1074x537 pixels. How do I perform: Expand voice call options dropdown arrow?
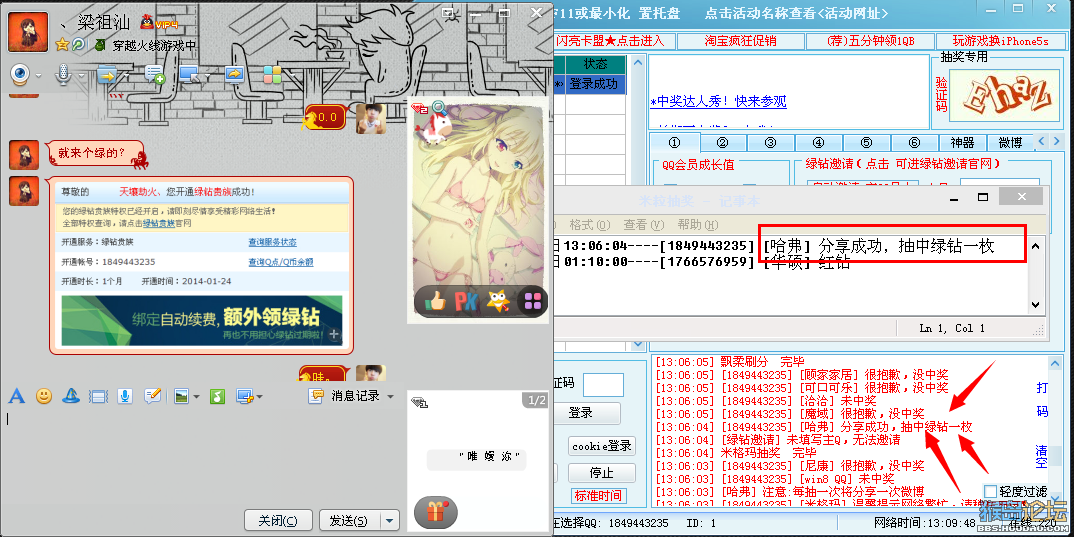pos(81,75)
